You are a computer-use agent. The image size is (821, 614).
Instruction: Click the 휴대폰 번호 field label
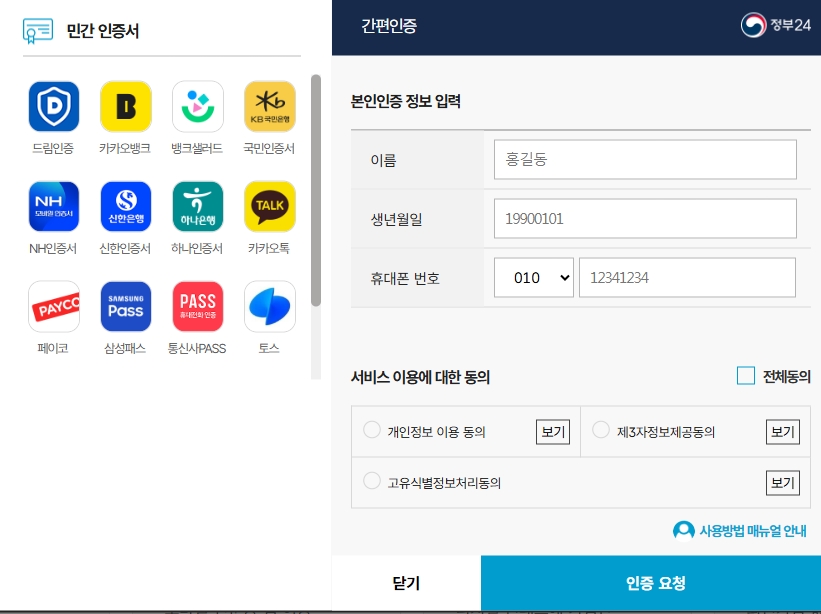(405, 278)
